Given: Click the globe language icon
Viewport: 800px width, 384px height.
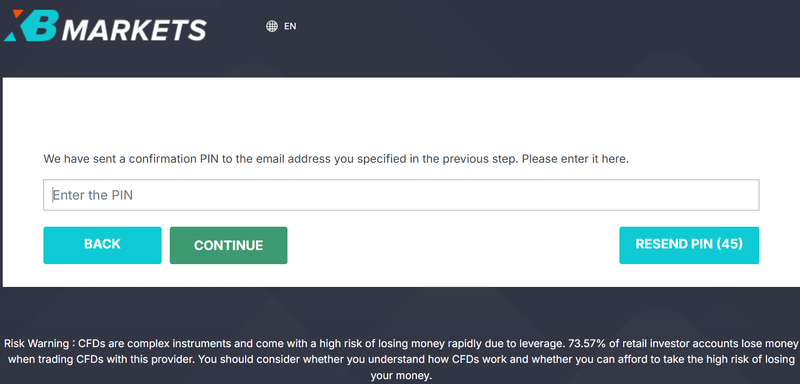Looking at the screenshot, I should tap(272, 26).
